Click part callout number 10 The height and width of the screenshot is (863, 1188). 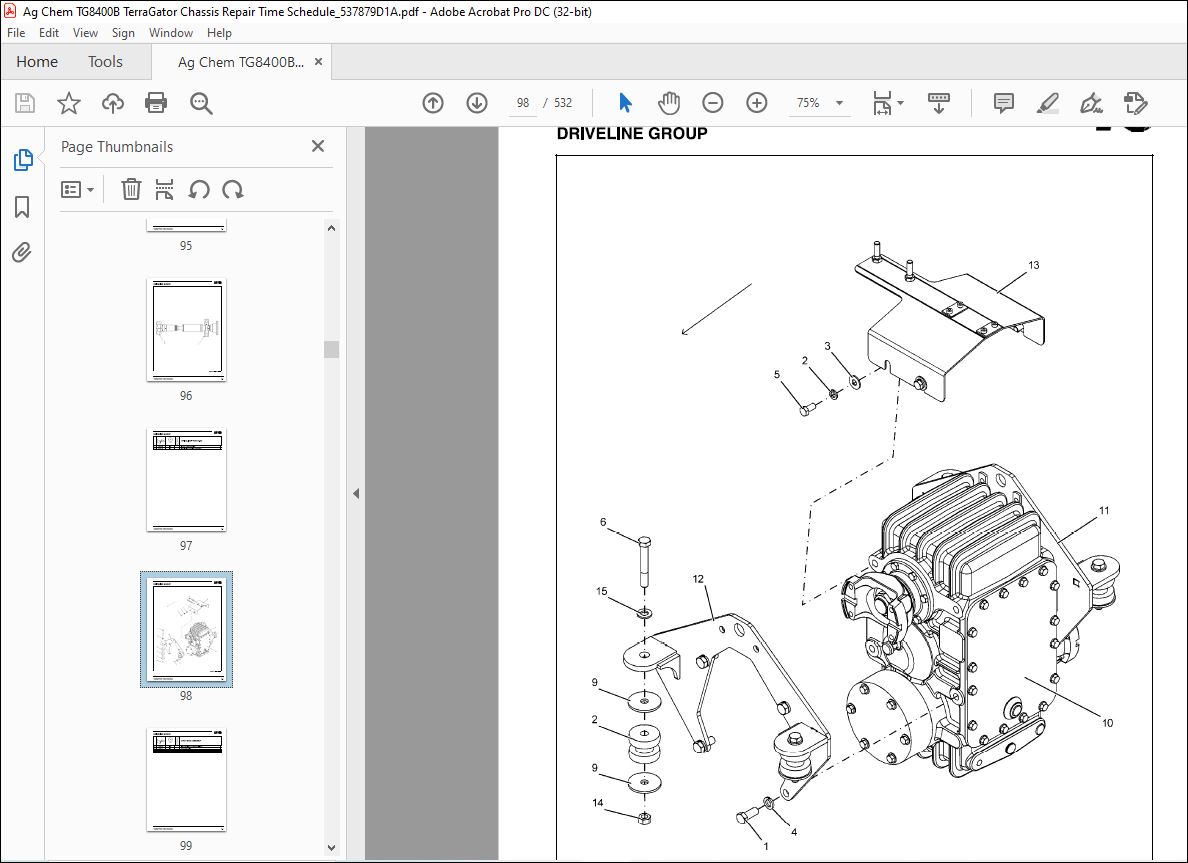pyautogui.click(x=1108, y=723)
